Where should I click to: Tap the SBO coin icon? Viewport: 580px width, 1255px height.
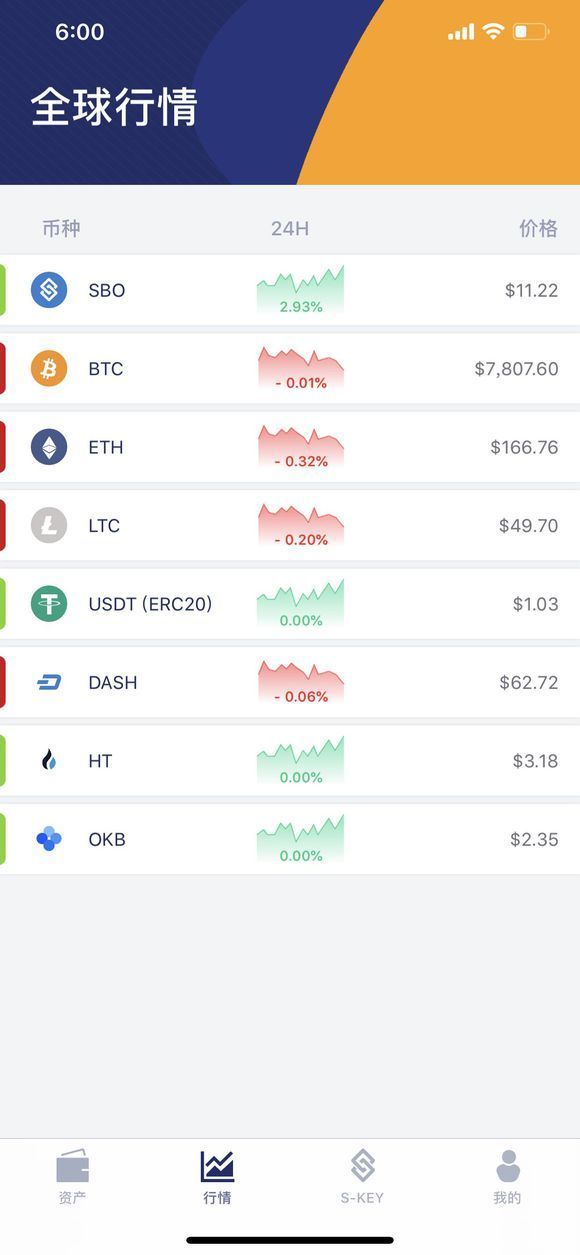[49, 290]
